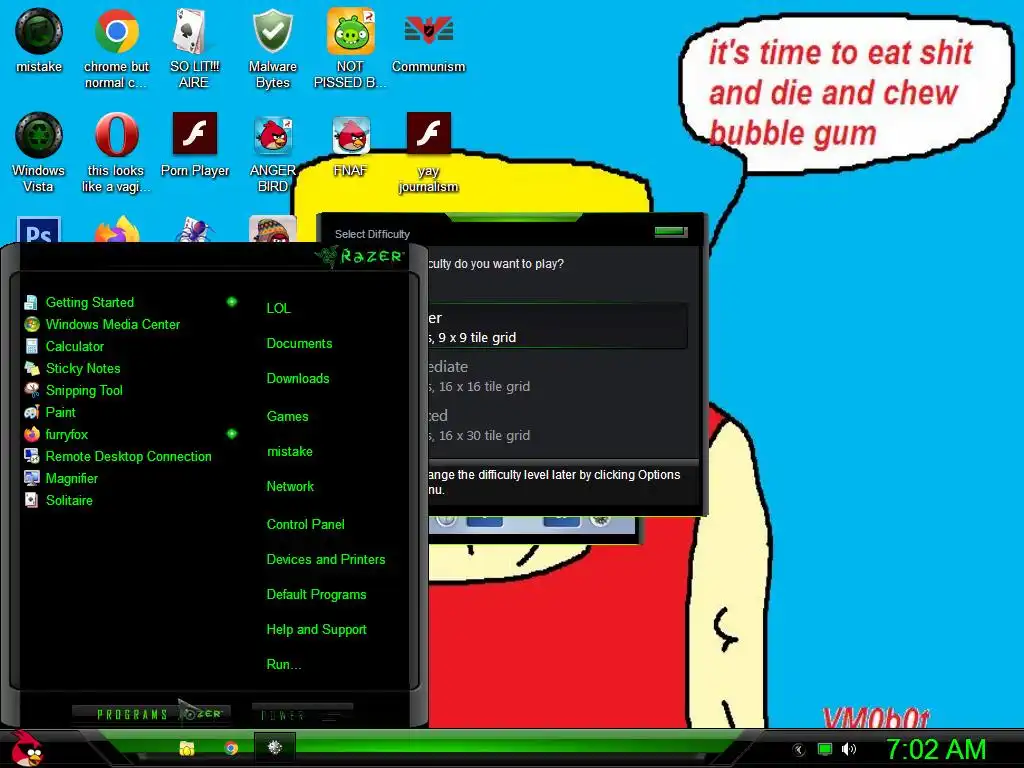Click Run... in start menu
The image size is (1024, 768).
(283, 665)
